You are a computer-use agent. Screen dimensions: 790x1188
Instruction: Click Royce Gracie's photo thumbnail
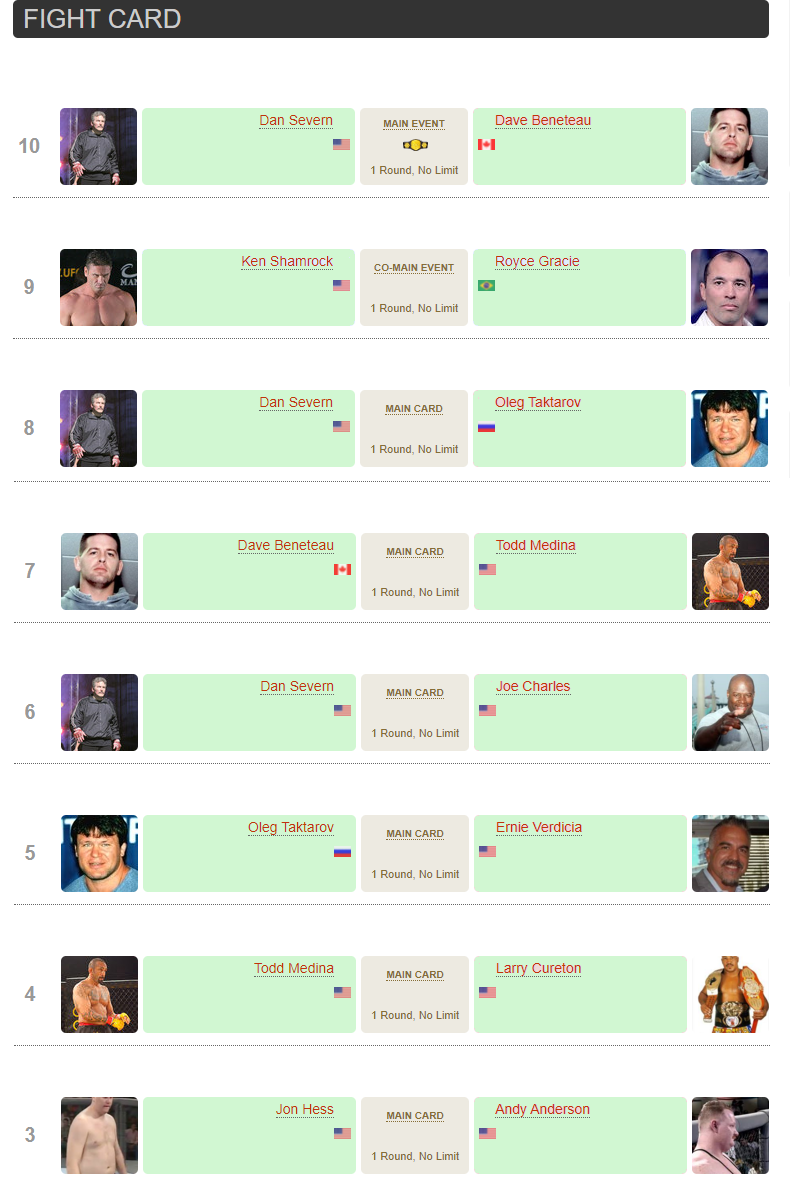coord(729,287)
